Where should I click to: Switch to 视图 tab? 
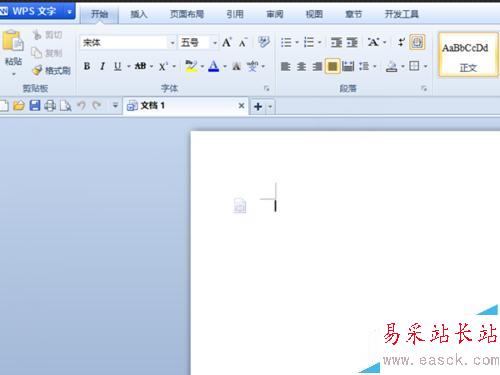click(x=314, y=14)
